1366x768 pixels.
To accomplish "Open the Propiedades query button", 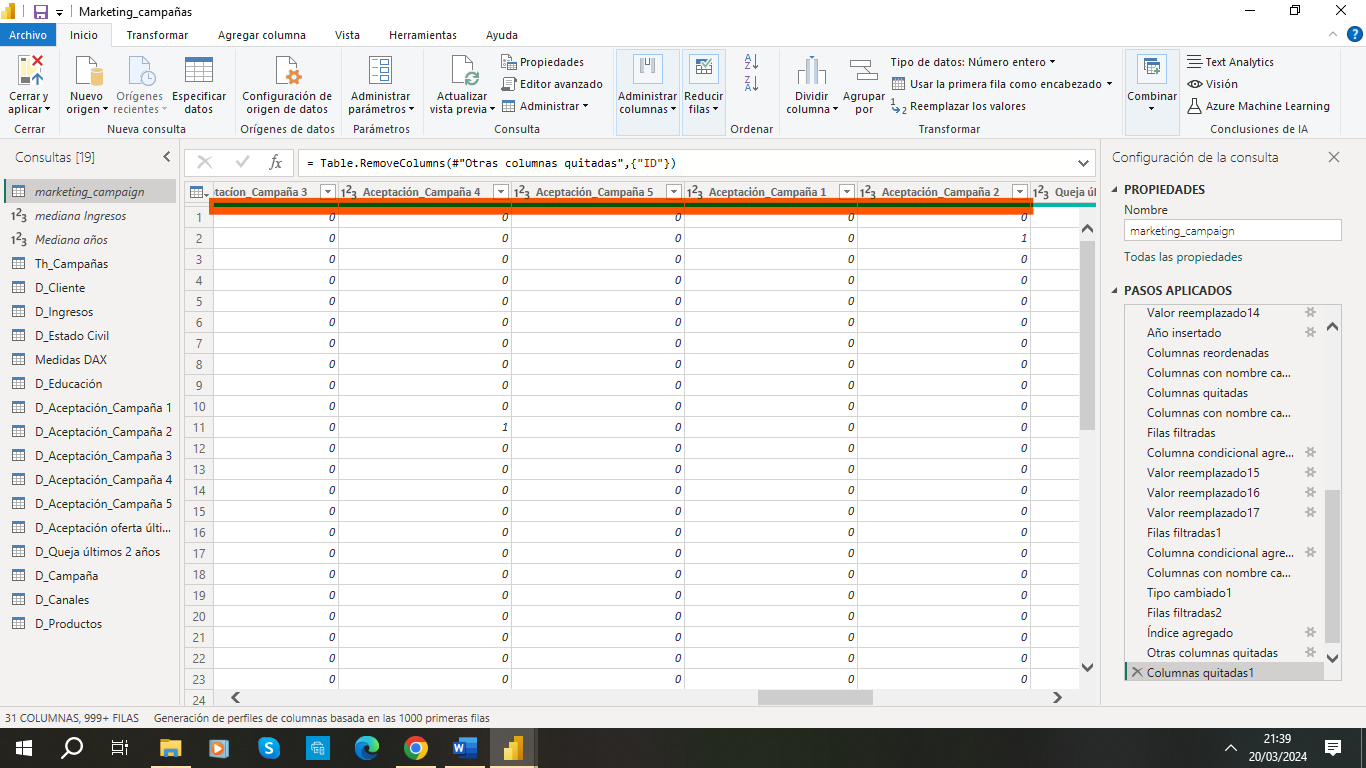I will click(542, 62).
